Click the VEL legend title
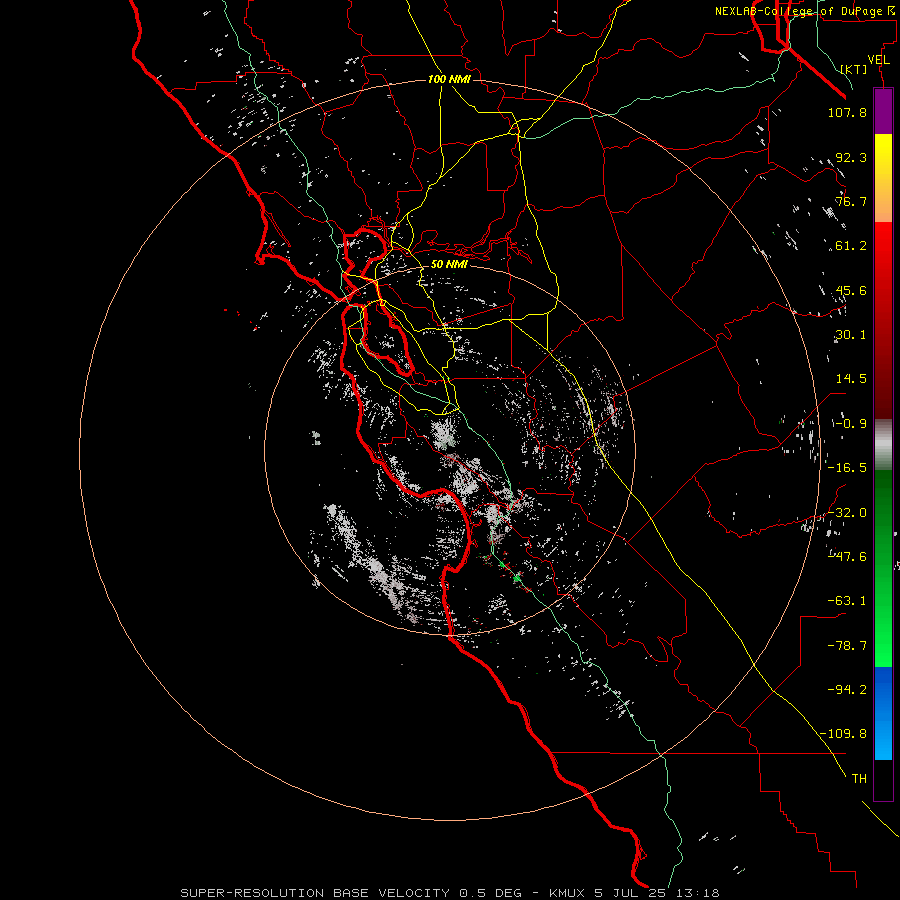Viewport: 900px width, 900px height. click(878, 60)
